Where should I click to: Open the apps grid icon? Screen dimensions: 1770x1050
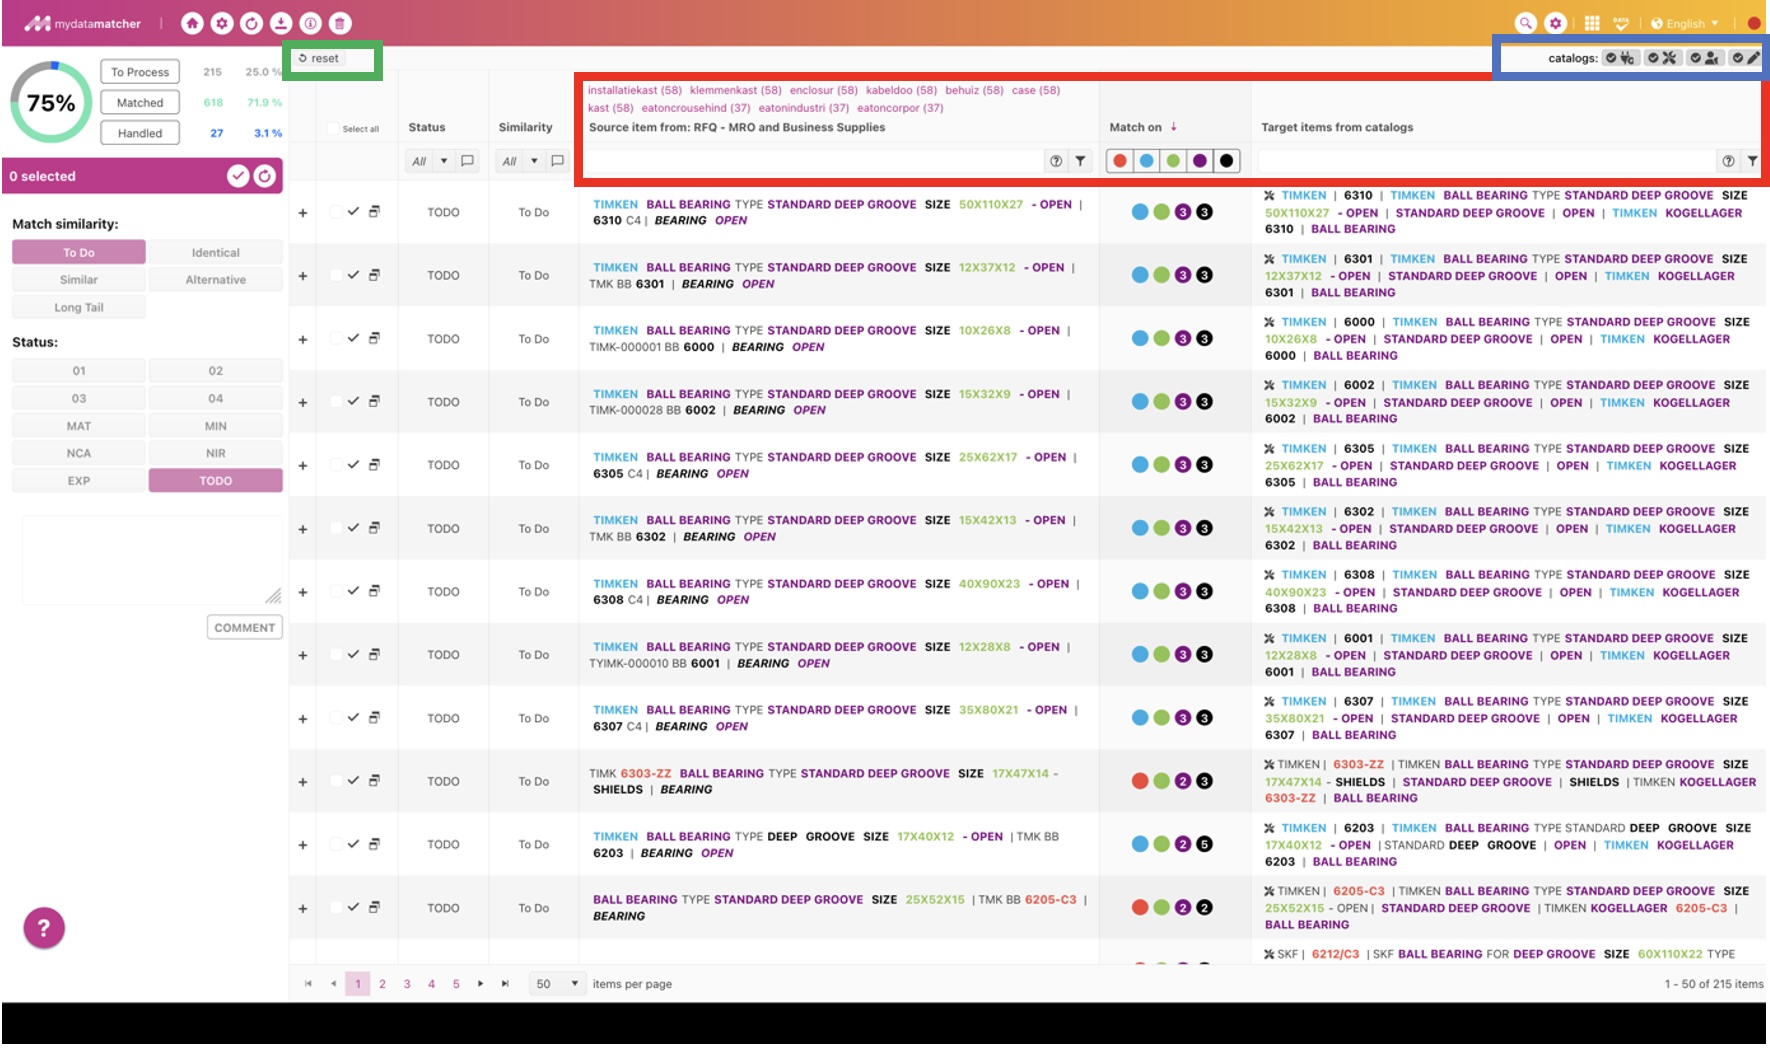pyautogui.click(x=1592, y=23)
